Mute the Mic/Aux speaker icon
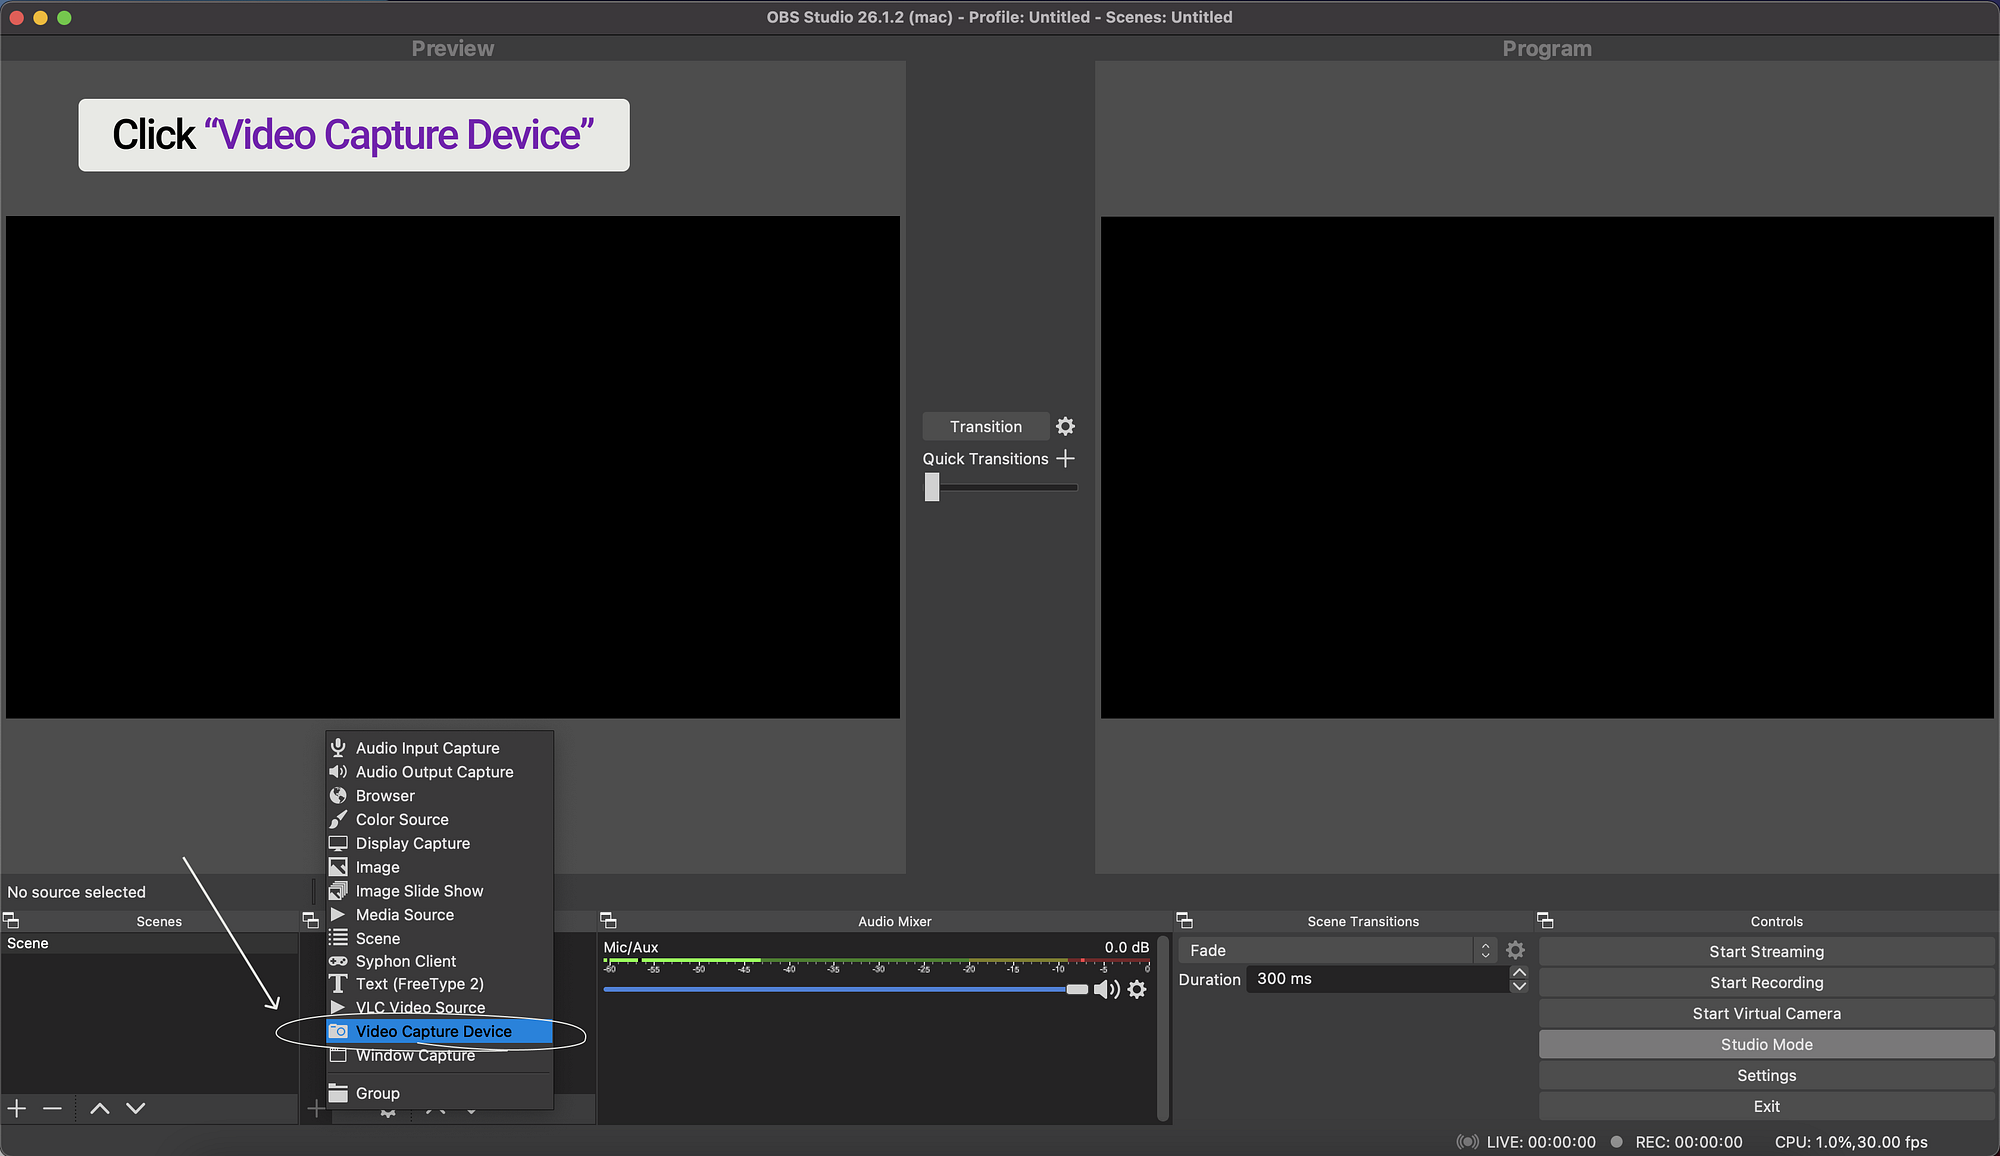The image size is (2000, 1156). coord(1106,989)
